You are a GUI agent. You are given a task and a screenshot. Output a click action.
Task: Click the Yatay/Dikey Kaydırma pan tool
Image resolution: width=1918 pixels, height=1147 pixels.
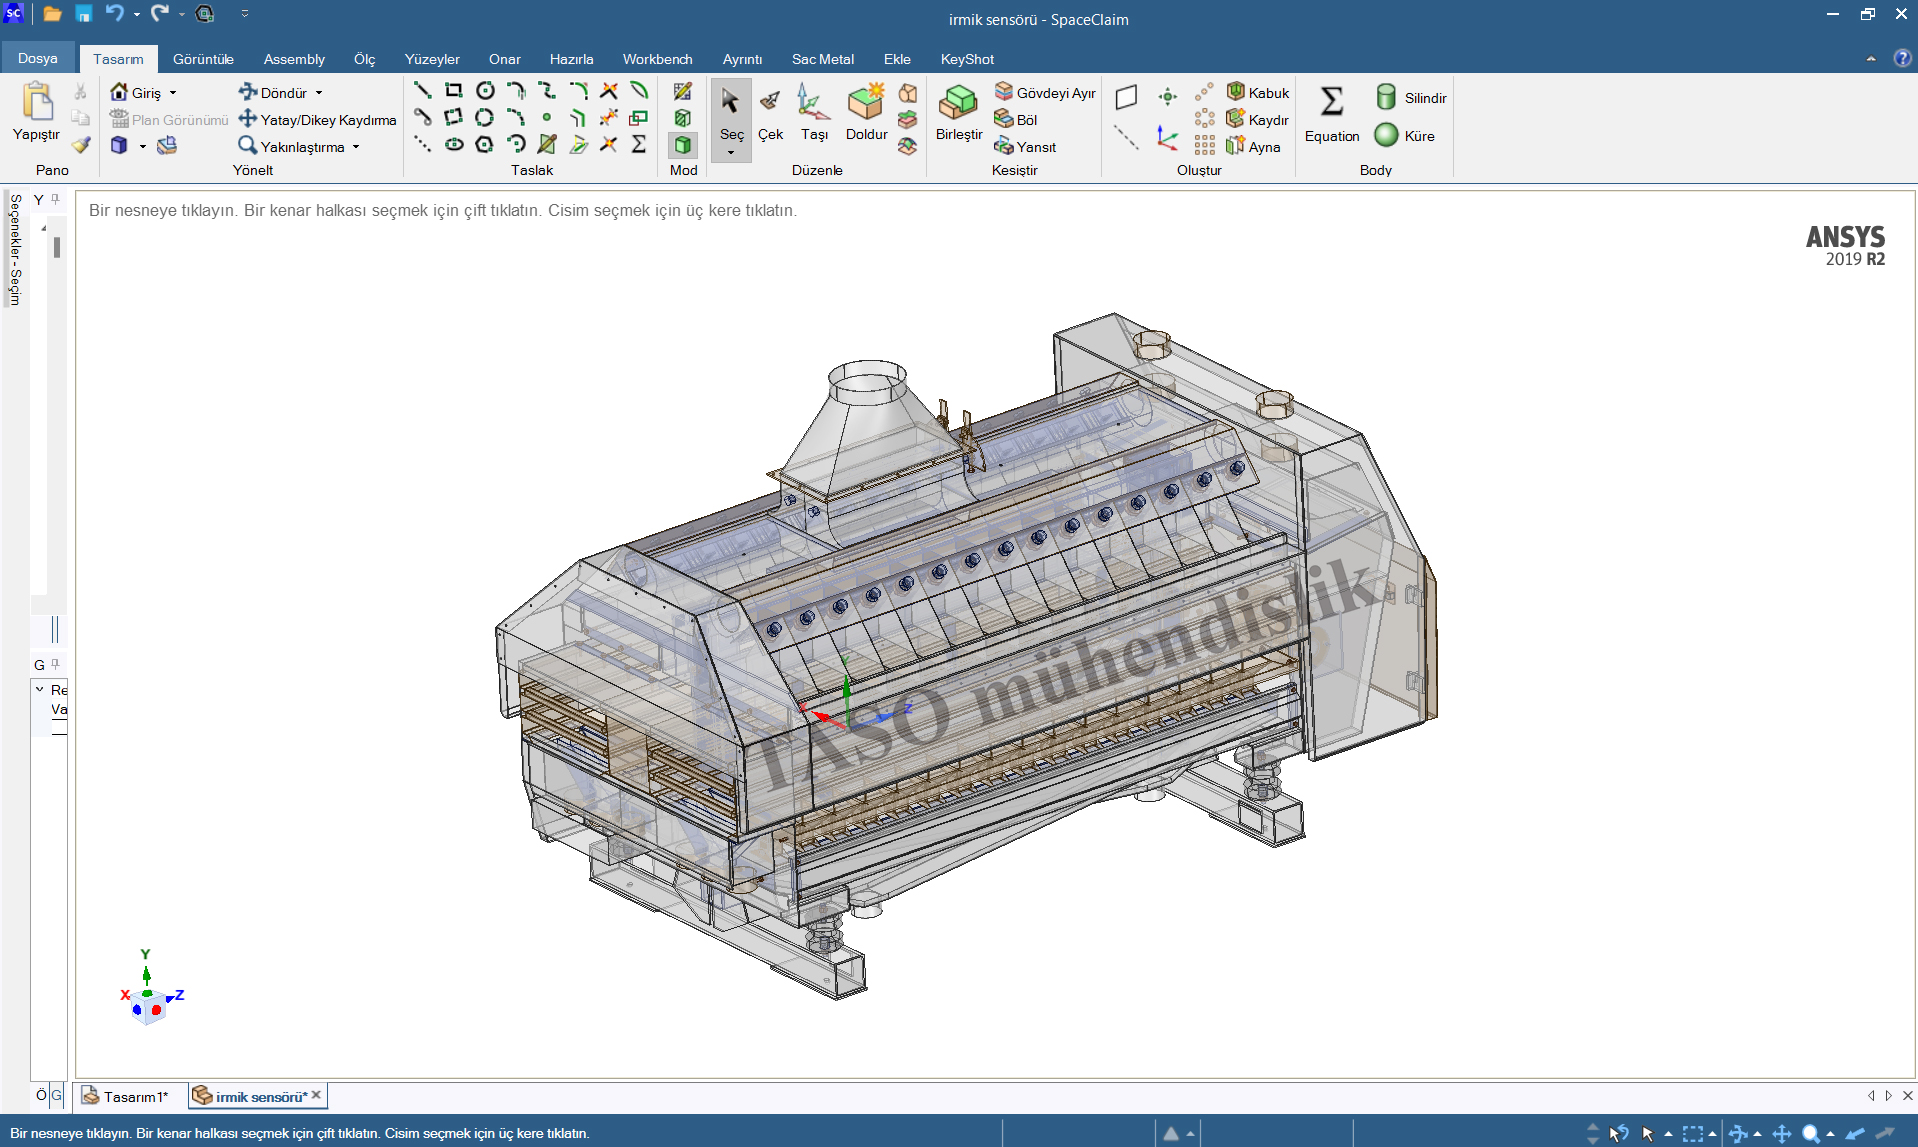point(317,120)
